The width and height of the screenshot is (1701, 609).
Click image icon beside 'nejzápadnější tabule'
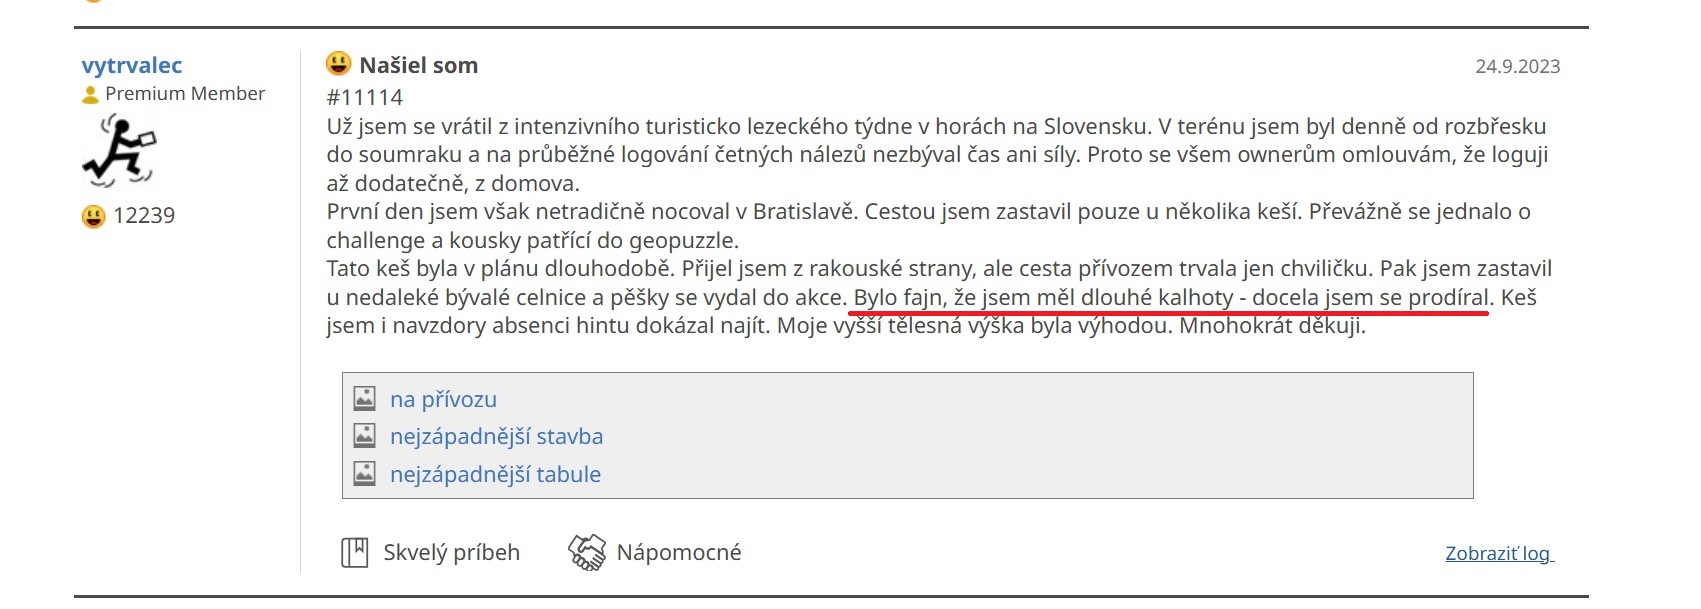tap(365, 473)
